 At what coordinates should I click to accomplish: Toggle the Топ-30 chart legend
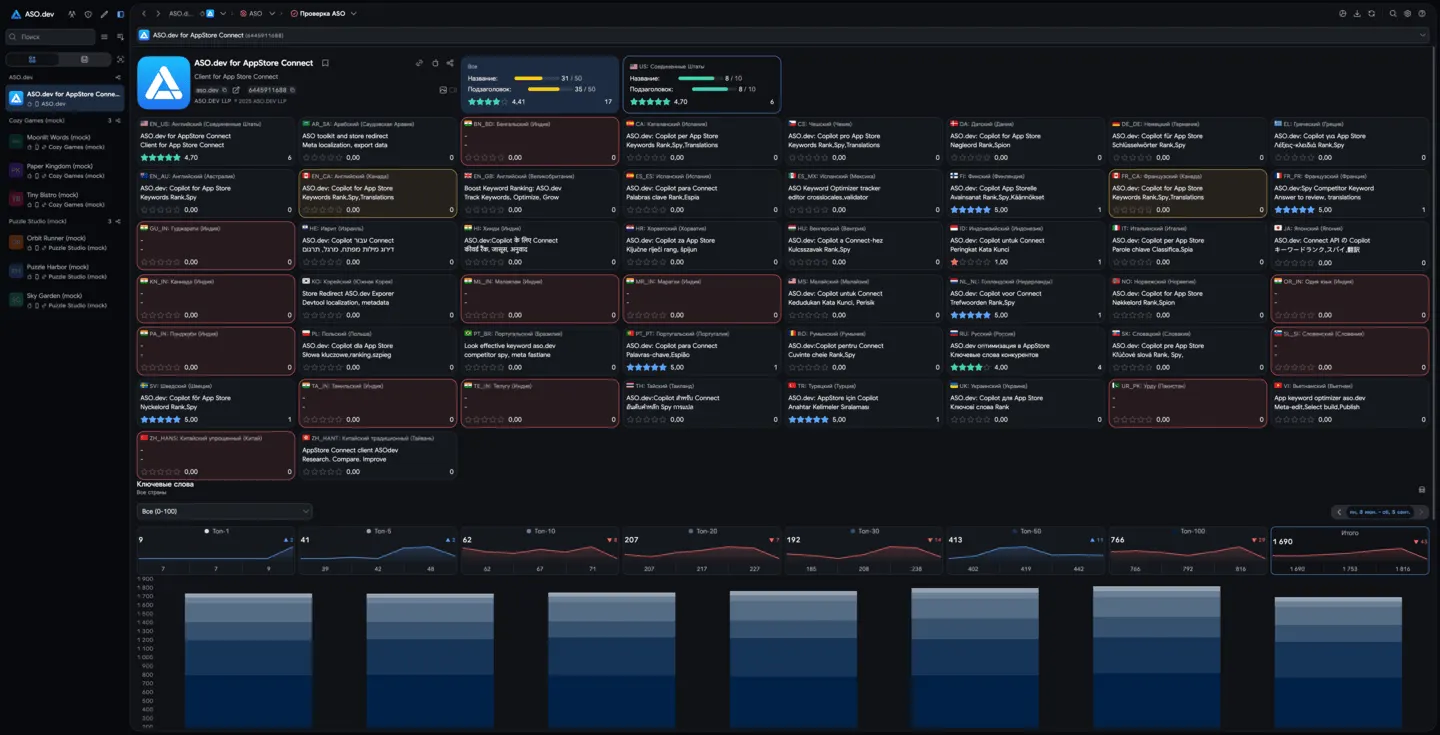(865, 531)
